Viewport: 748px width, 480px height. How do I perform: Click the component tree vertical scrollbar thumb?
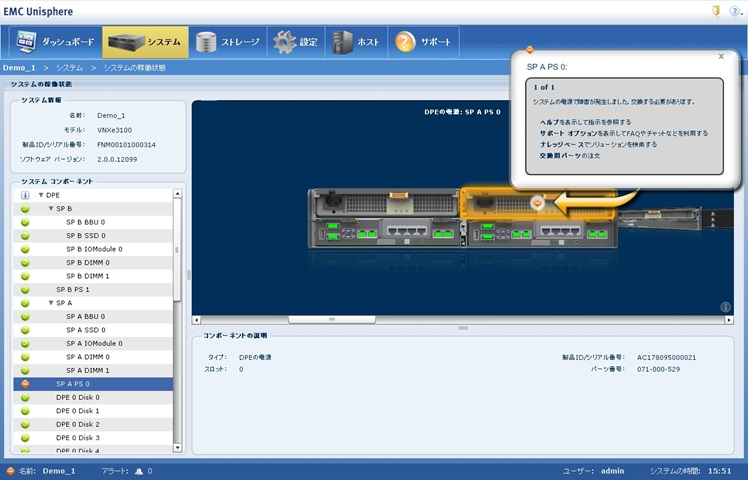(x=177, y=250)
